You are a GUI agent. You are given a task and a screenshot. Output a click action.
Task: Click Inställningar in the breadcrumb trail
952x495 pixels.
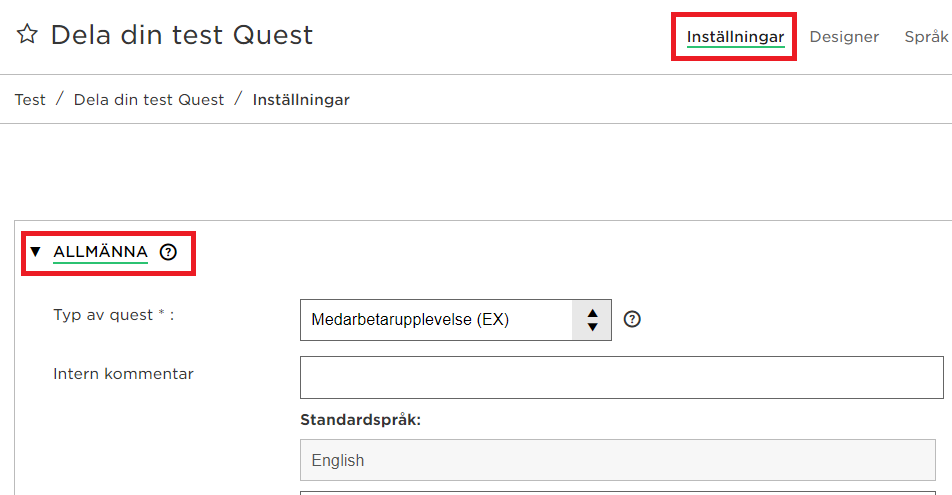click(x=301, y=100)
